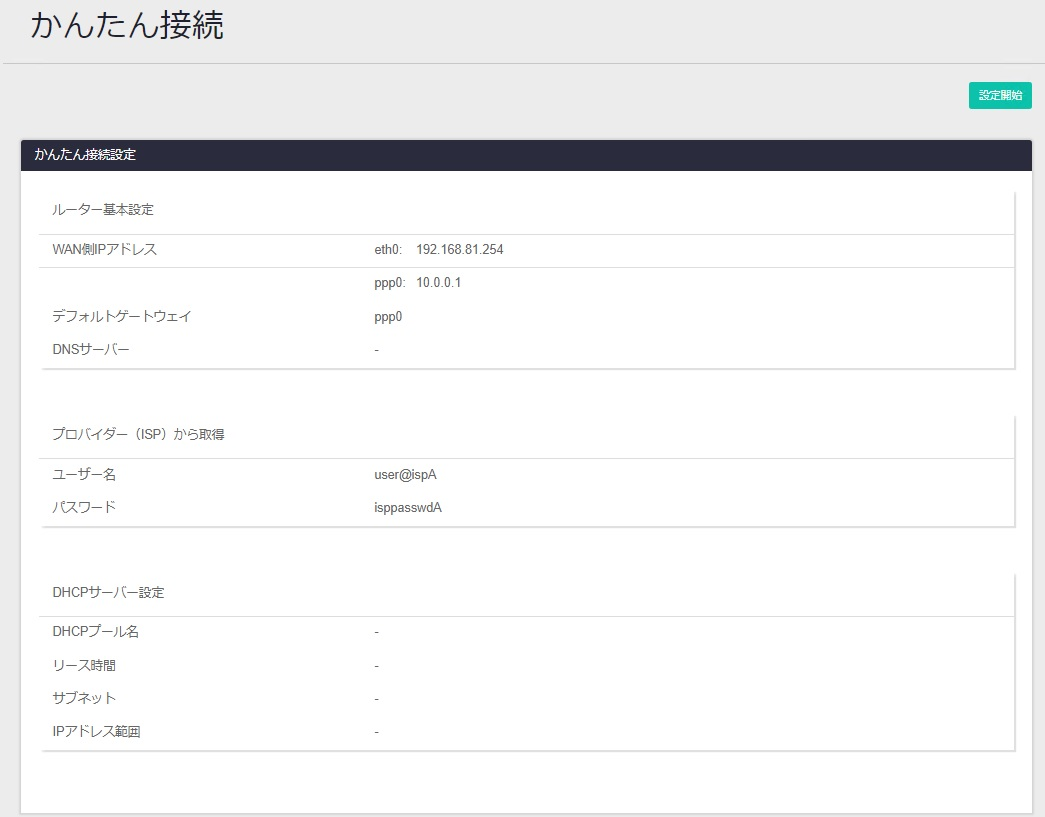Image resolution: width=1045 pixels, height=817 pixels.
Task: Click the プロバイダー (ISP) から取得 title
Action: pyautogui.click(x=138, y=434)
